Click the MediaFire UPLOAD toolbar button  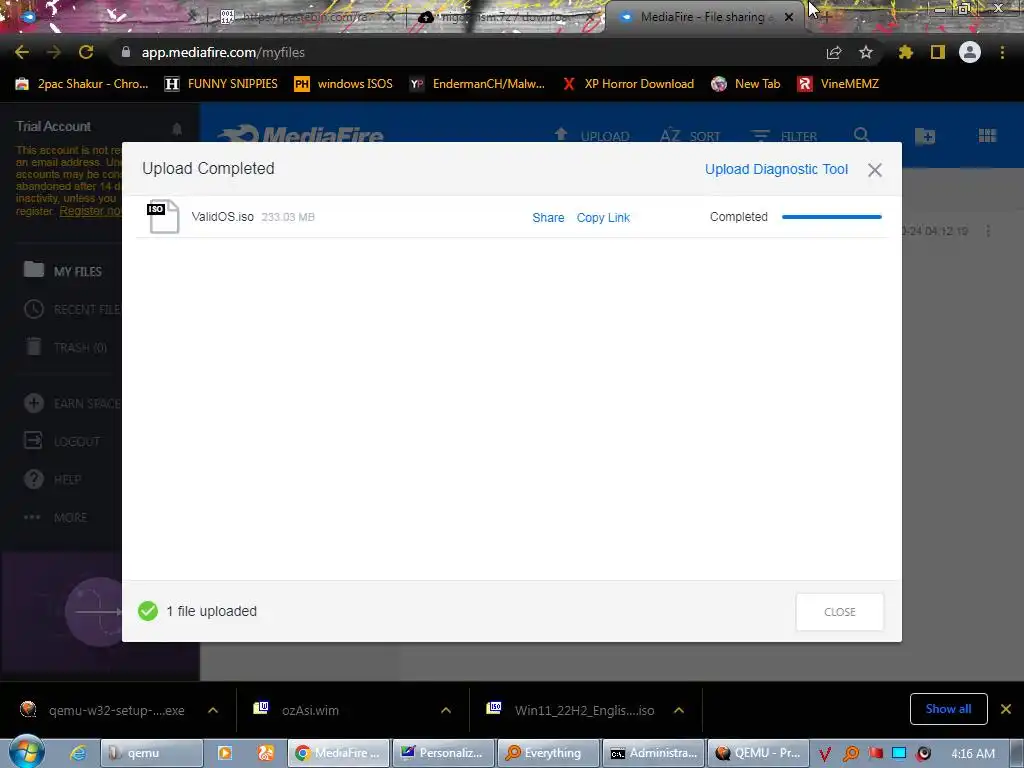(591, 136)
